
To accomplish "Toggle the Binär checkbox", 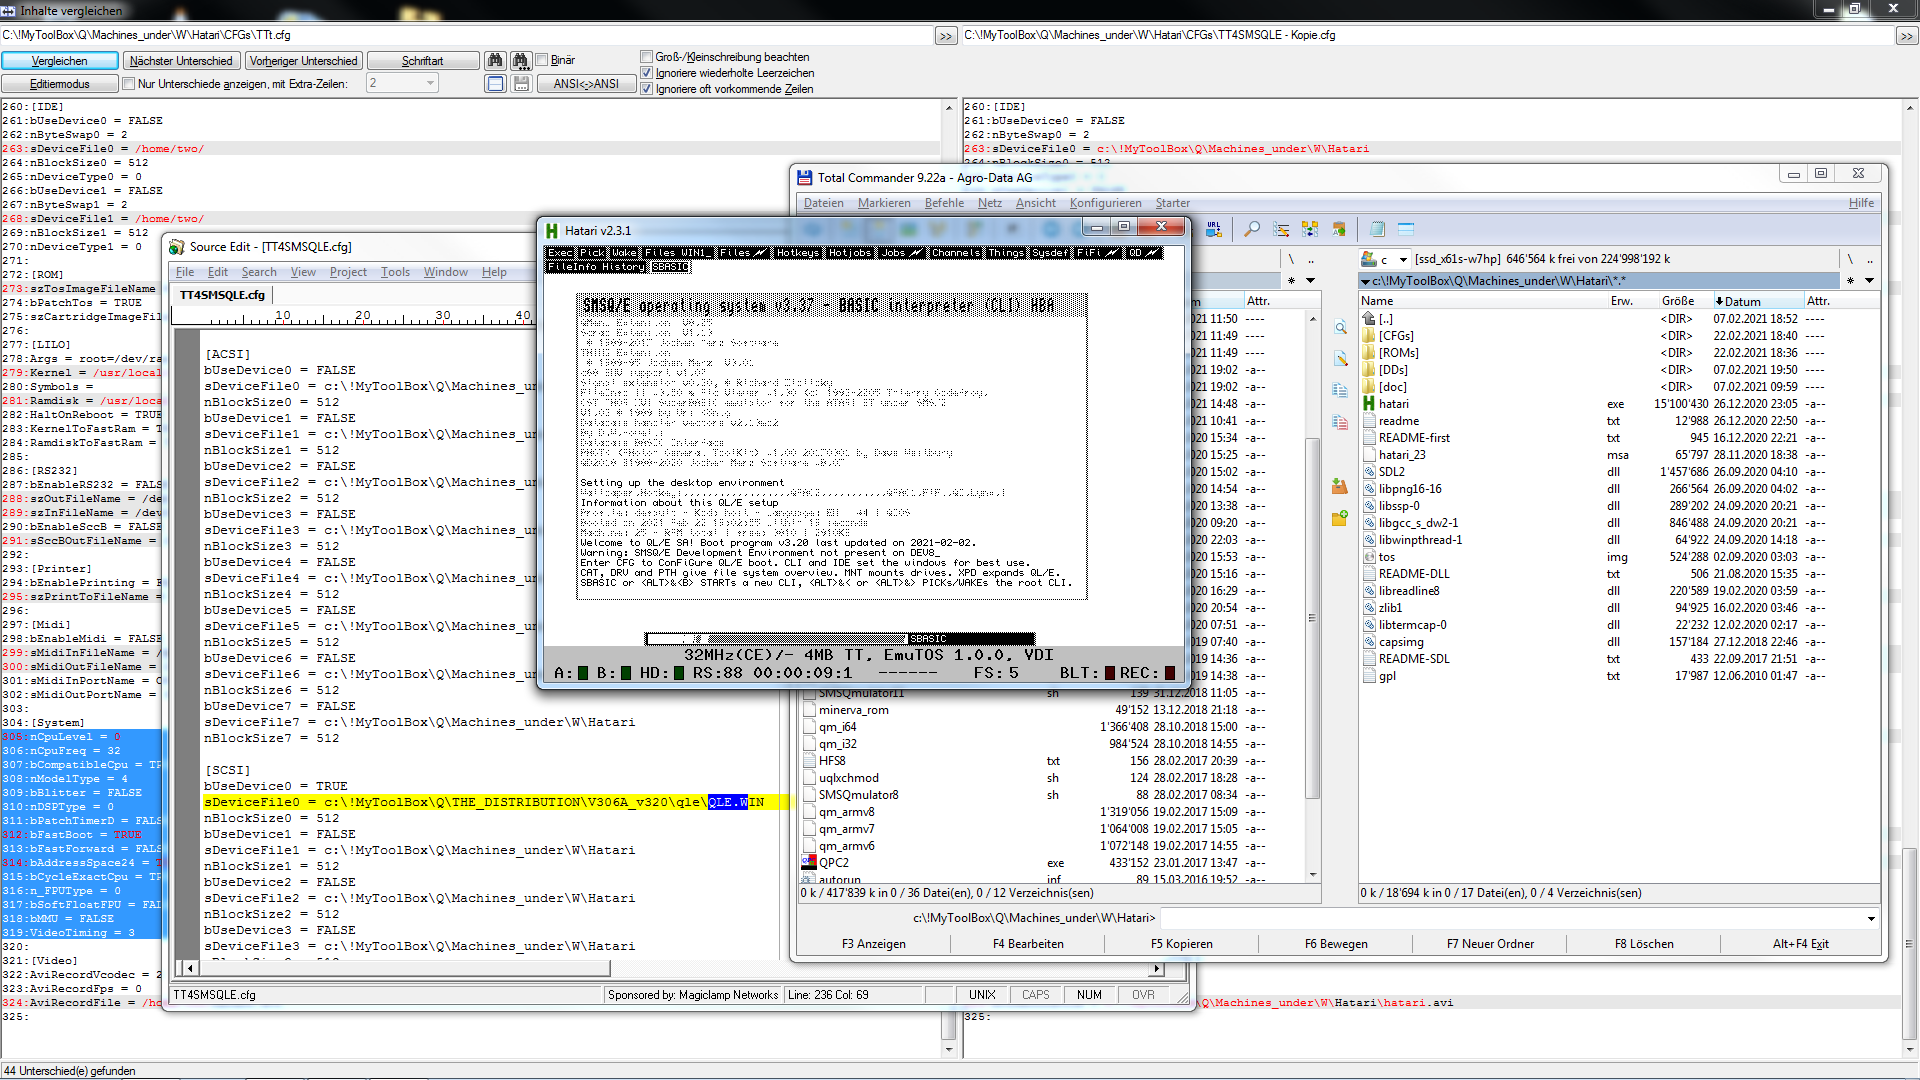I will (x=542, y=60).
